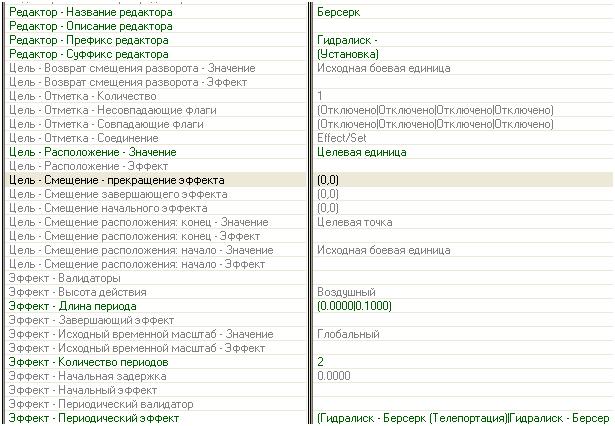
Task: Click flags value beside Совпадающие флаги
Action: [x=435, y=124]
